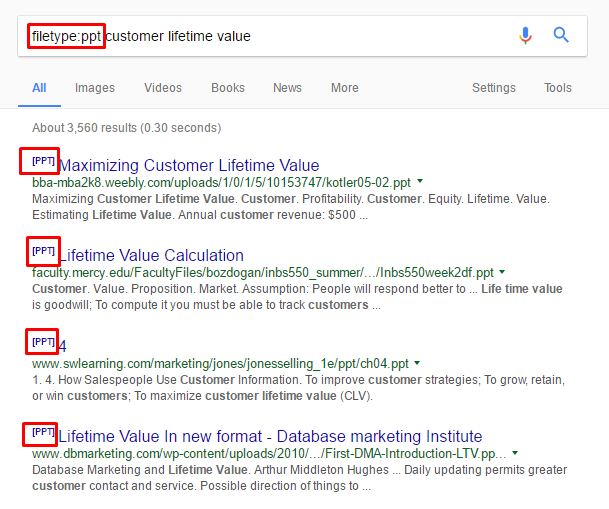The image size is (609, 509).
Task: Click the www.swlearning.com URL text
Action: 220,363
